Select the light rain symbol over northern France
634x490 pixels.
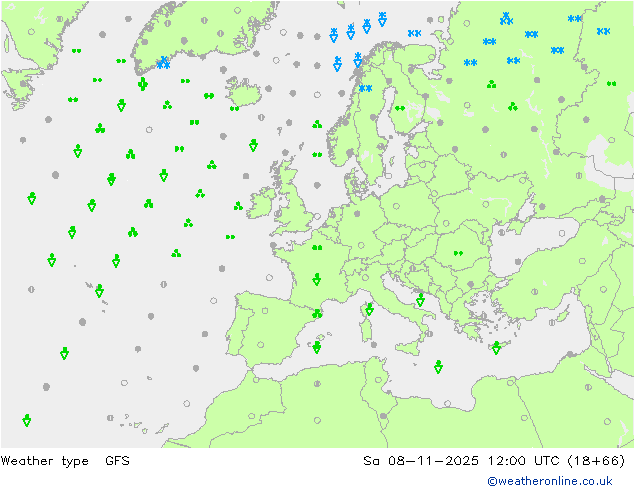[317, 247]
